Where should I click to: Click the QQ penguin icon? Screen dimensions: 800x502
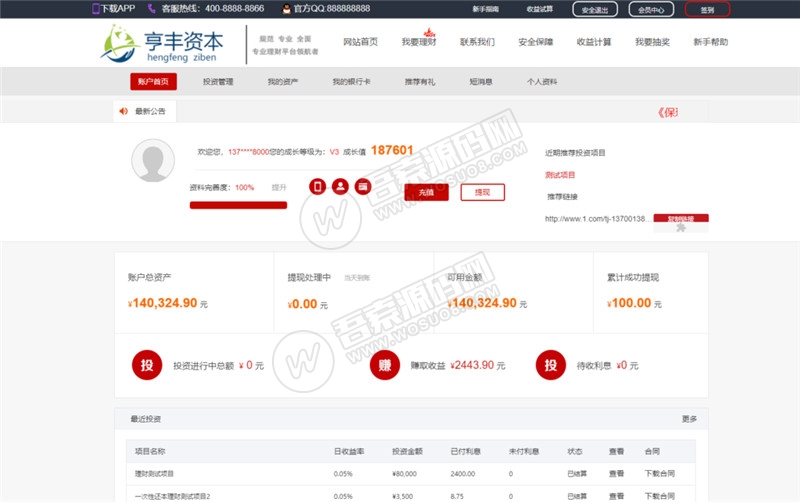286,8
